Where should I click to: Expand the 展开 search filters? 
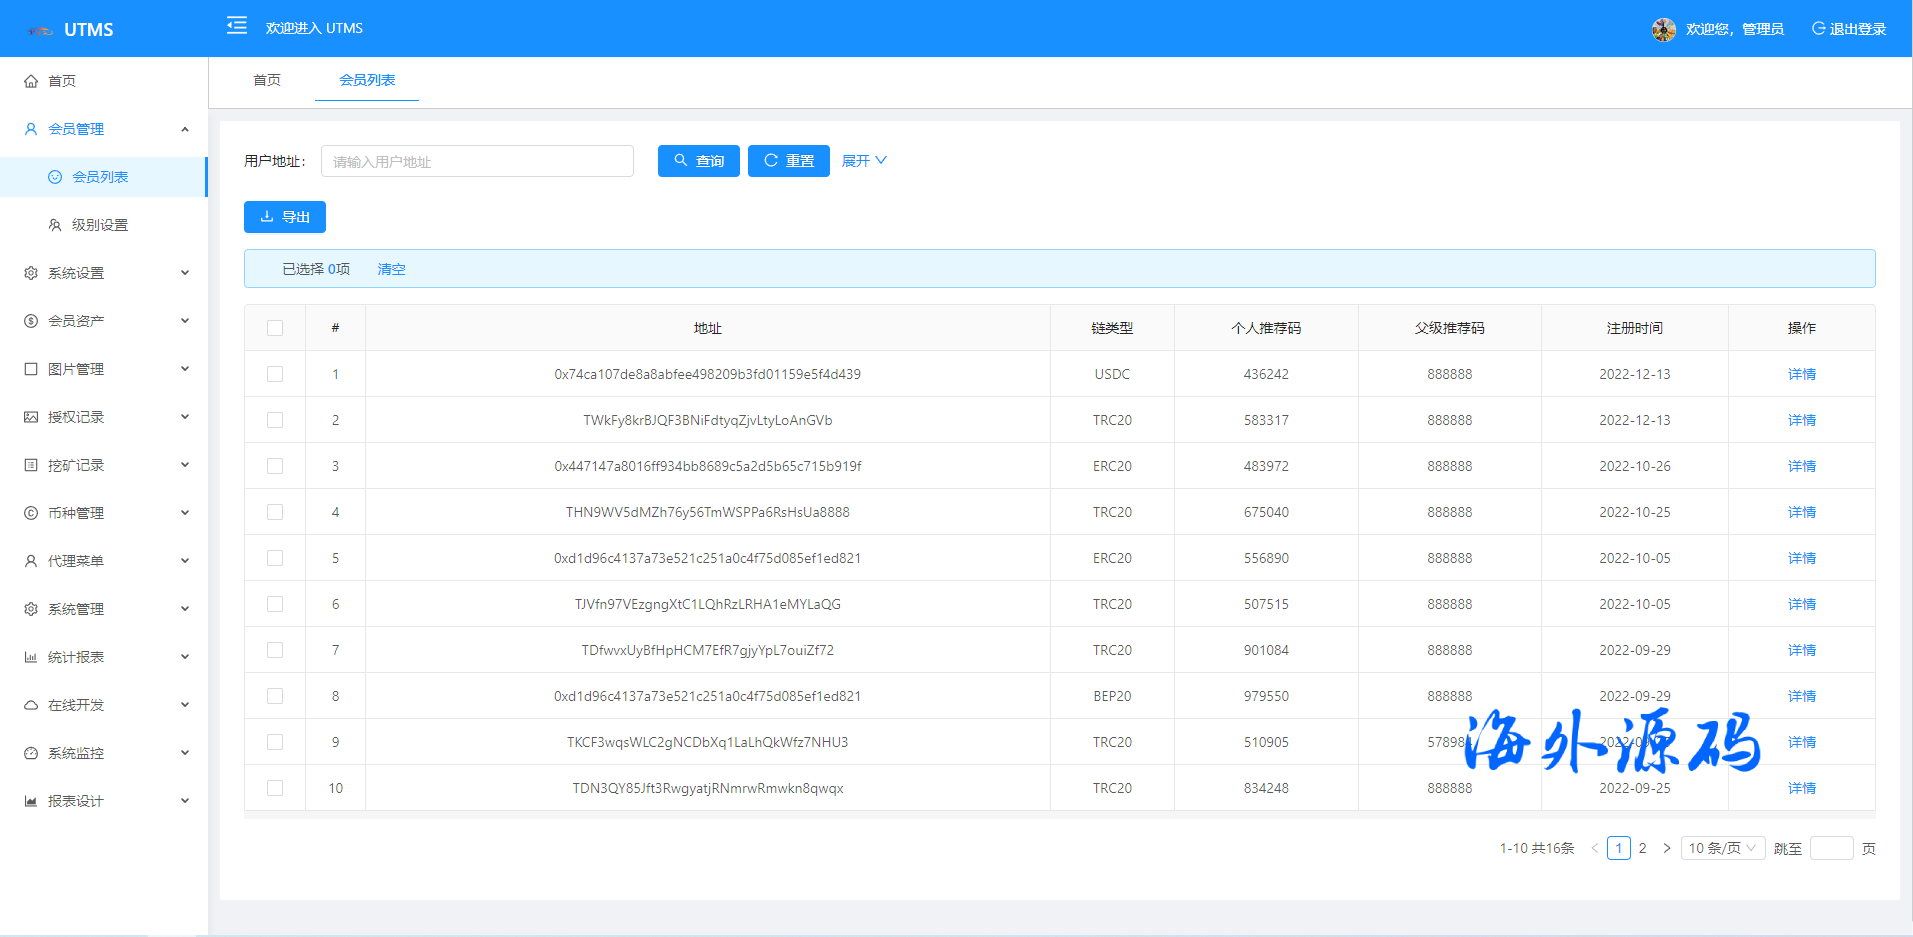(864, 161)
